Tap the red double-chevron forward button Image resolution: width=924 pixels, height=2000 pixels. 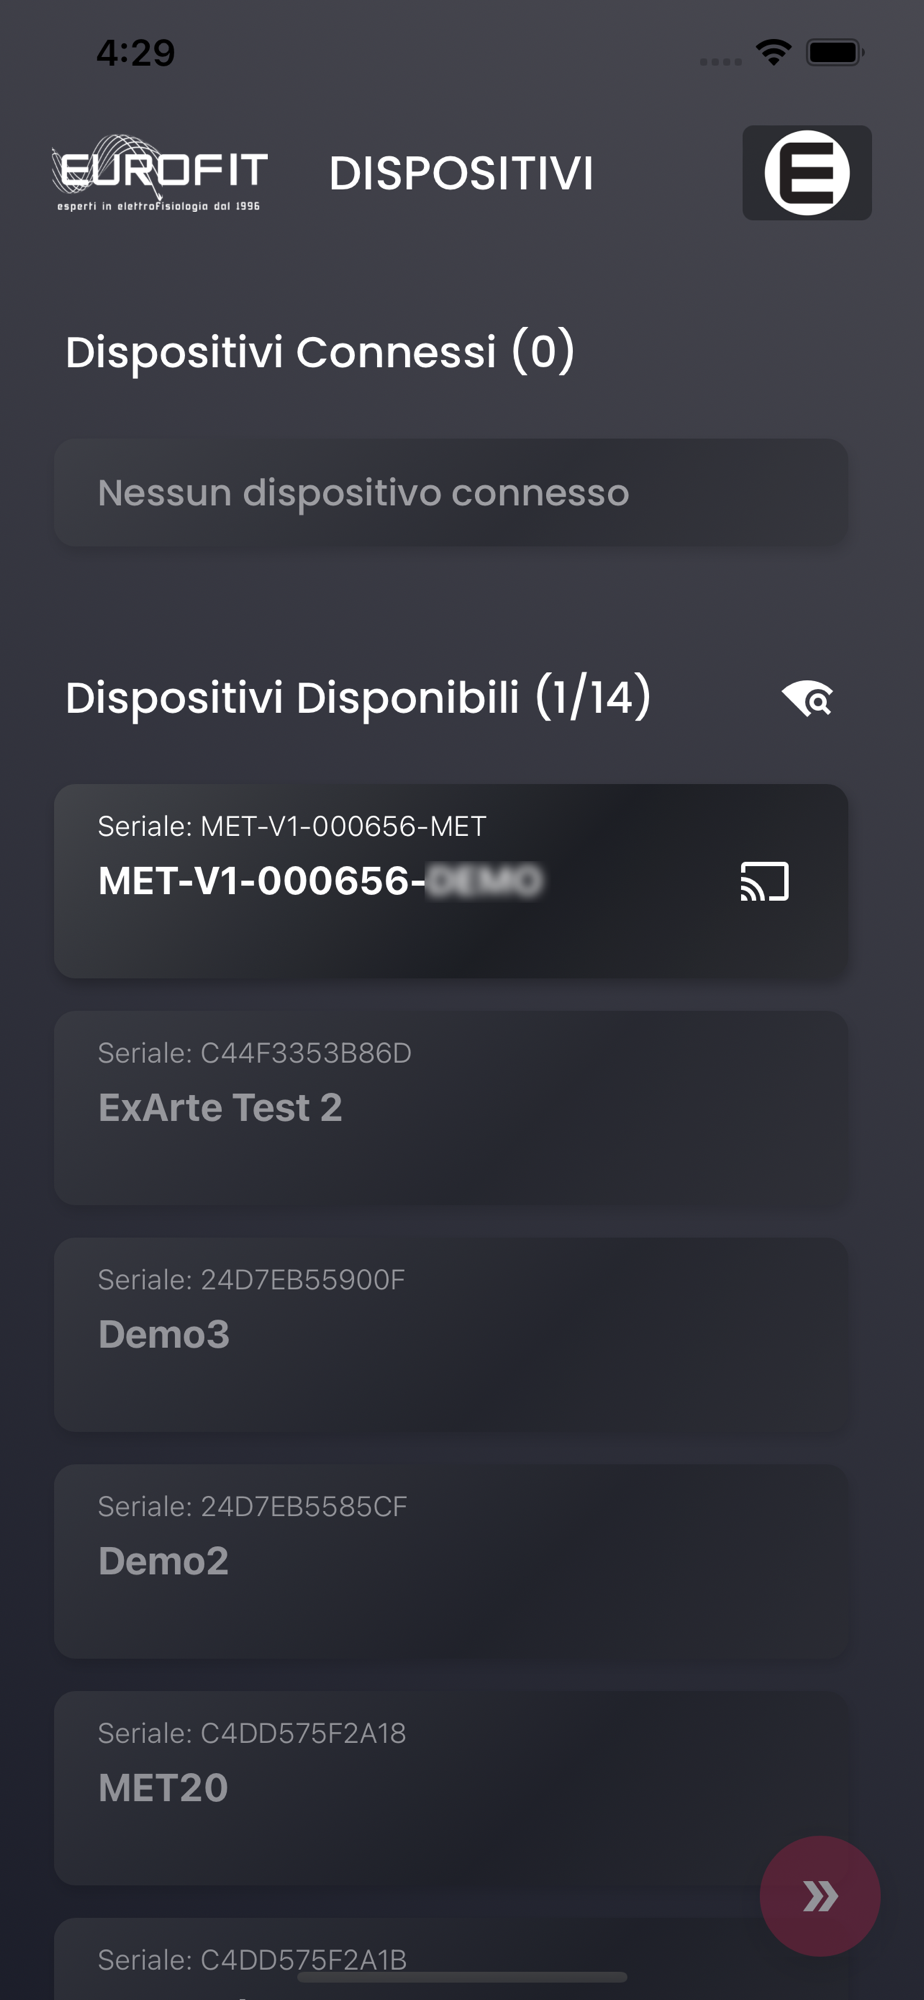820,1896
